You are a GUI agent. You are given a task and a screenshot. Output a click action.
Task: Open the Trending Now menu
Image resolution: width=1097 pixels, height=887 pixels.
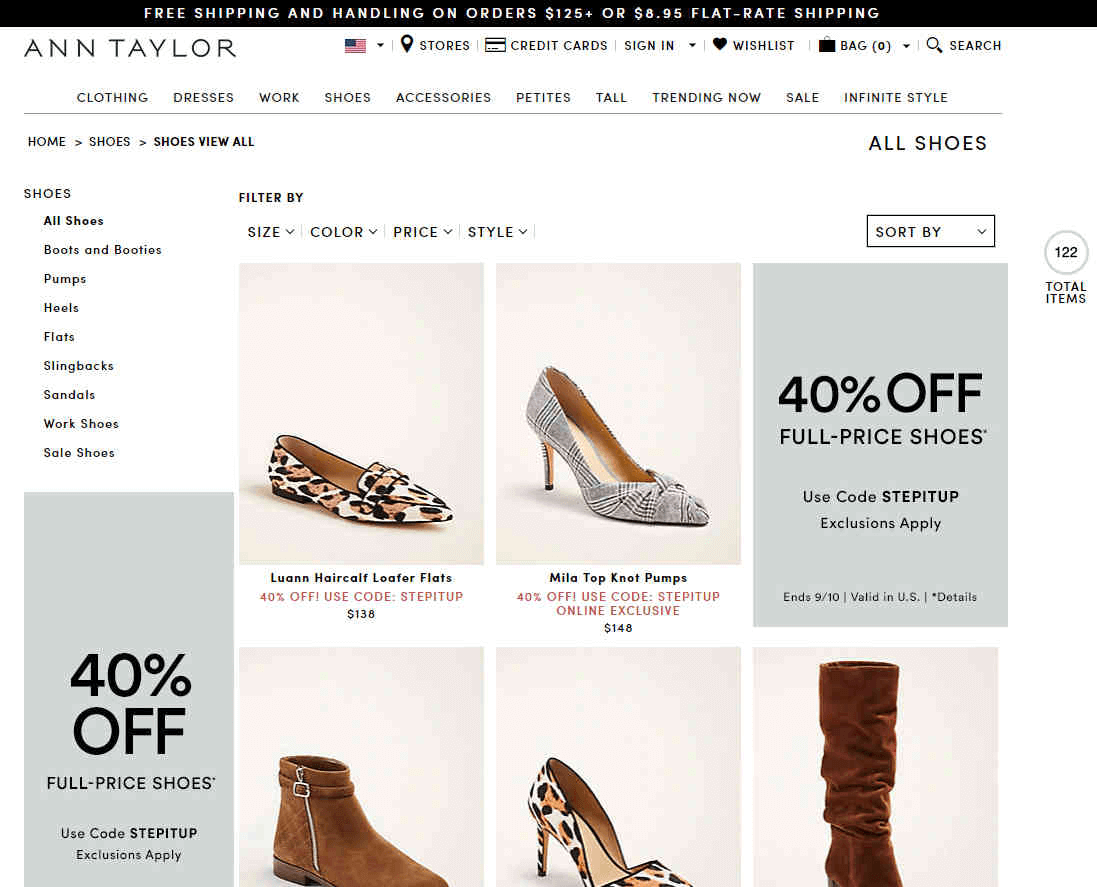coord(707,97)
